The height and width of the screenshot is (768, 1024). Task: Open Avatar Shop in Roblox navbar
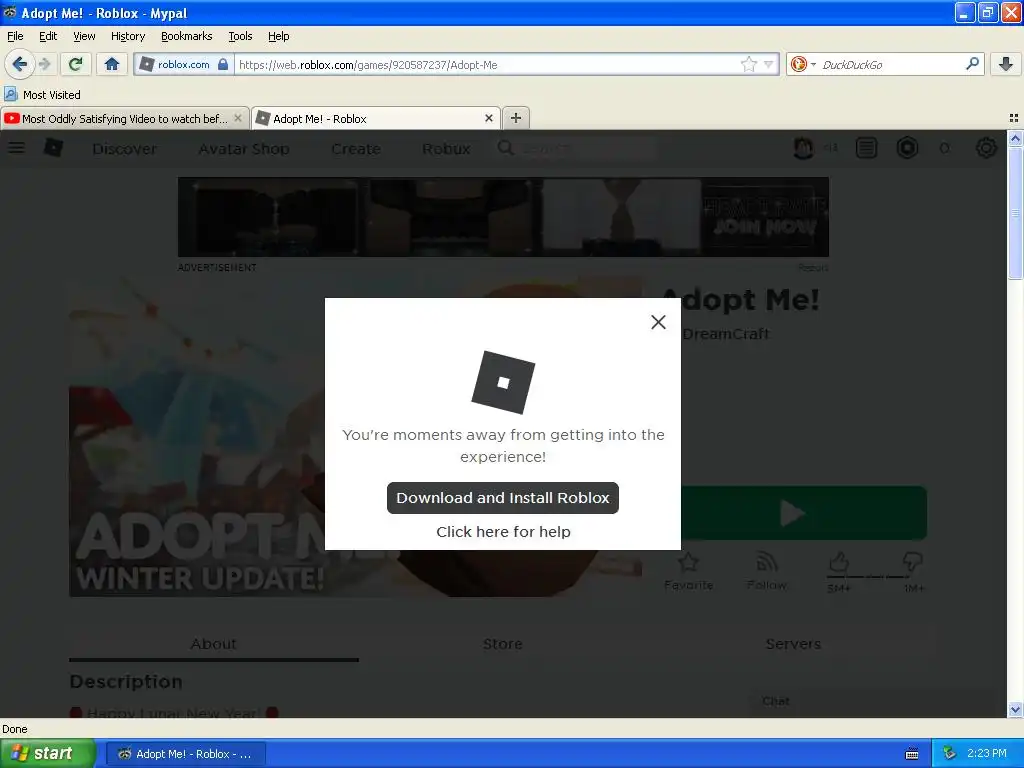tap(244, 149)
